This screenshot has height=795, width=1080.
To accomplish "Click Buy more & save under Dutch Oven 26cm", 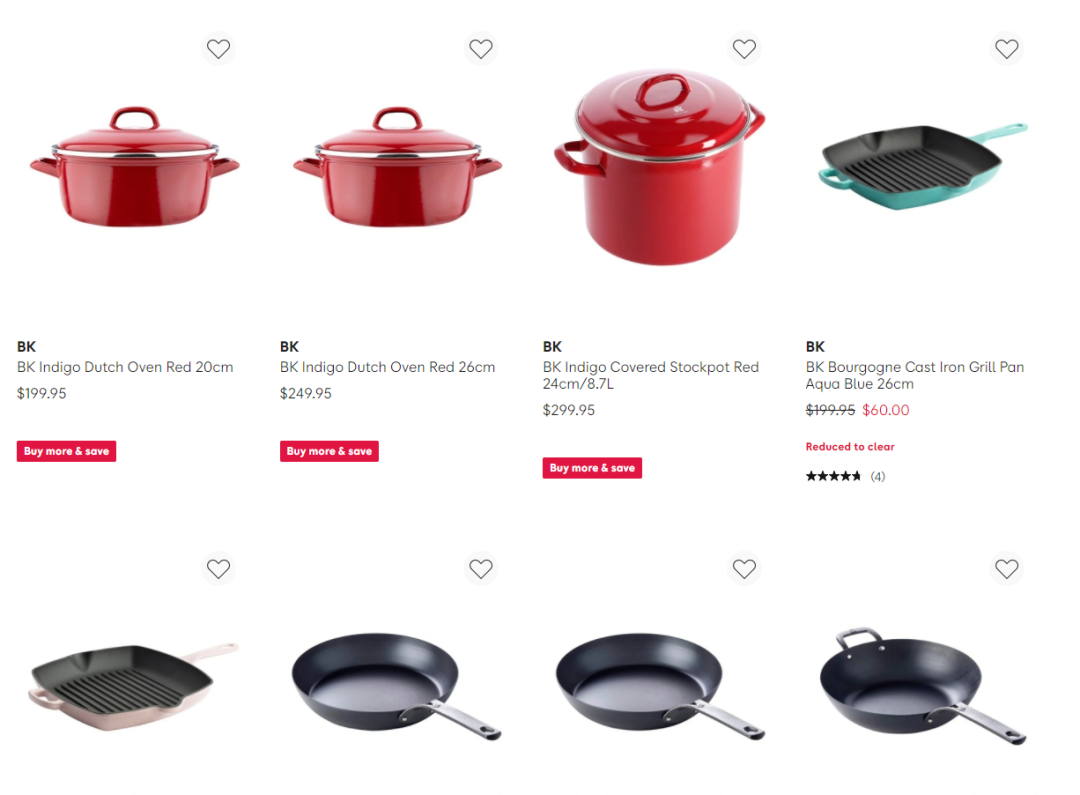I will coord(329,451).
